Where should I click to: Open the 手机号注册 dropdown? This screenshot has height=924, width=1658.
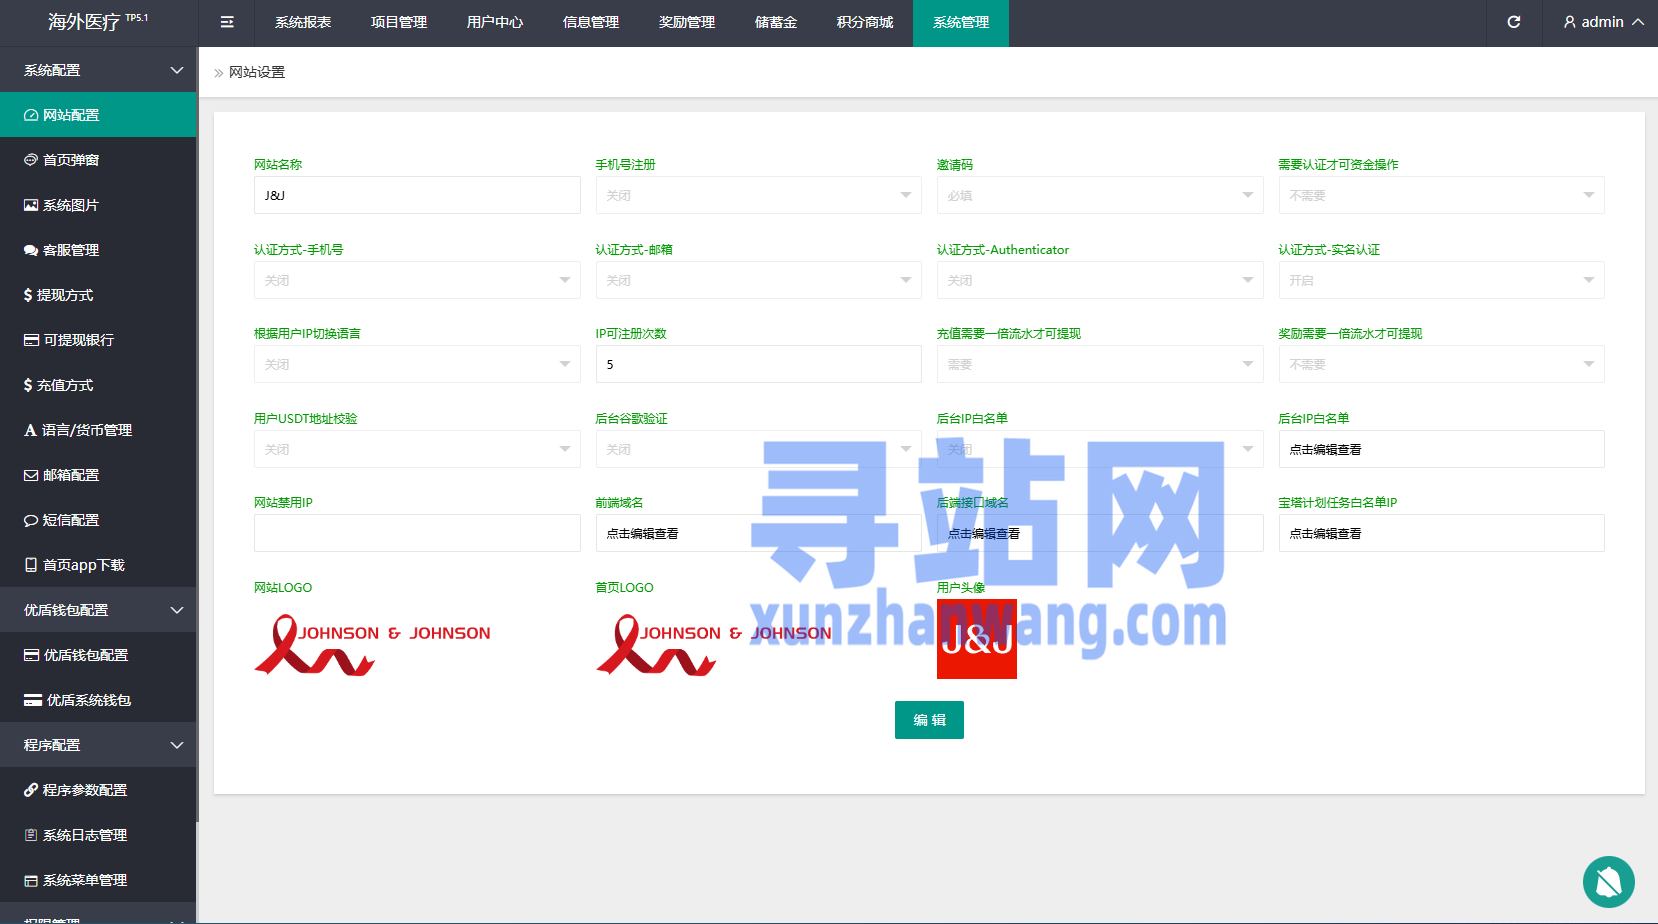[758, 195]
